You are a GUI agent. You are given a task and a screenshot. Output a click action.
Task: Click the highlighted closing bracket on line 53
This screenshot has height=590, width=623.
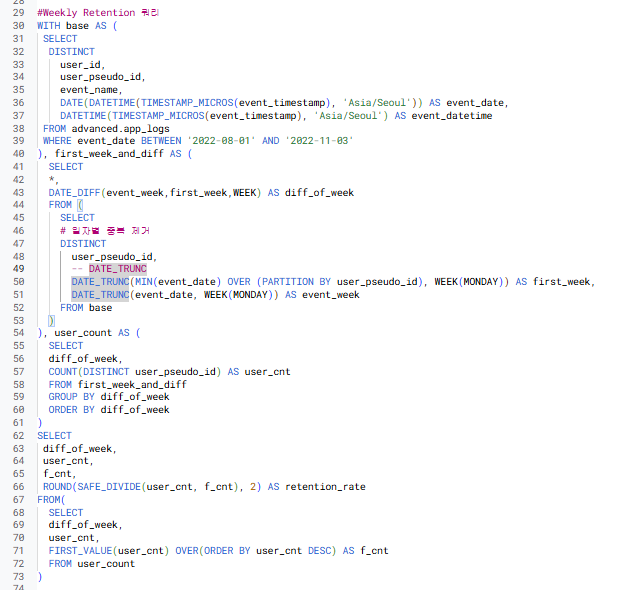click(51, 321)
